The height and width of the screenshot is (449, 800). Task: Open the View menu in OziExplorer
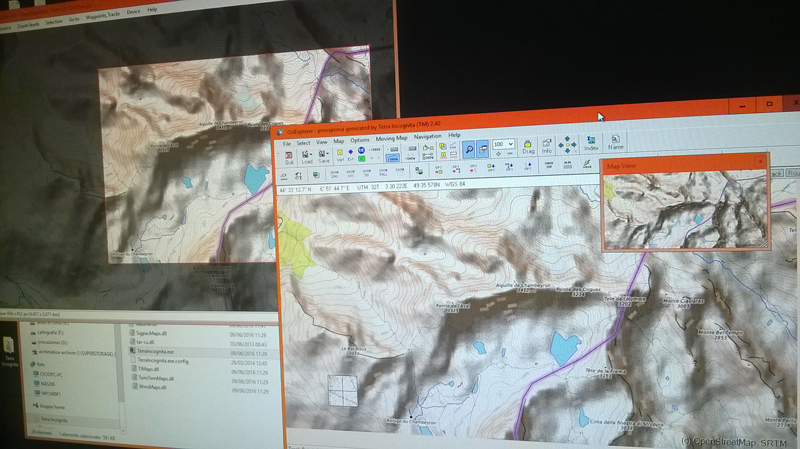(321, 142)
